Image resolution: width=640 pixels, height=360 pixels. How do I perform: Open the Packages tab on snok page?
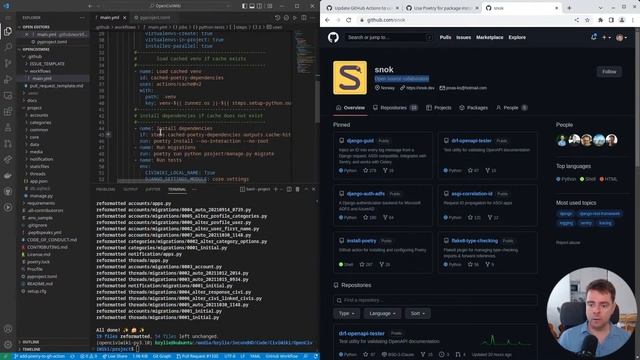tap(473, 108)
